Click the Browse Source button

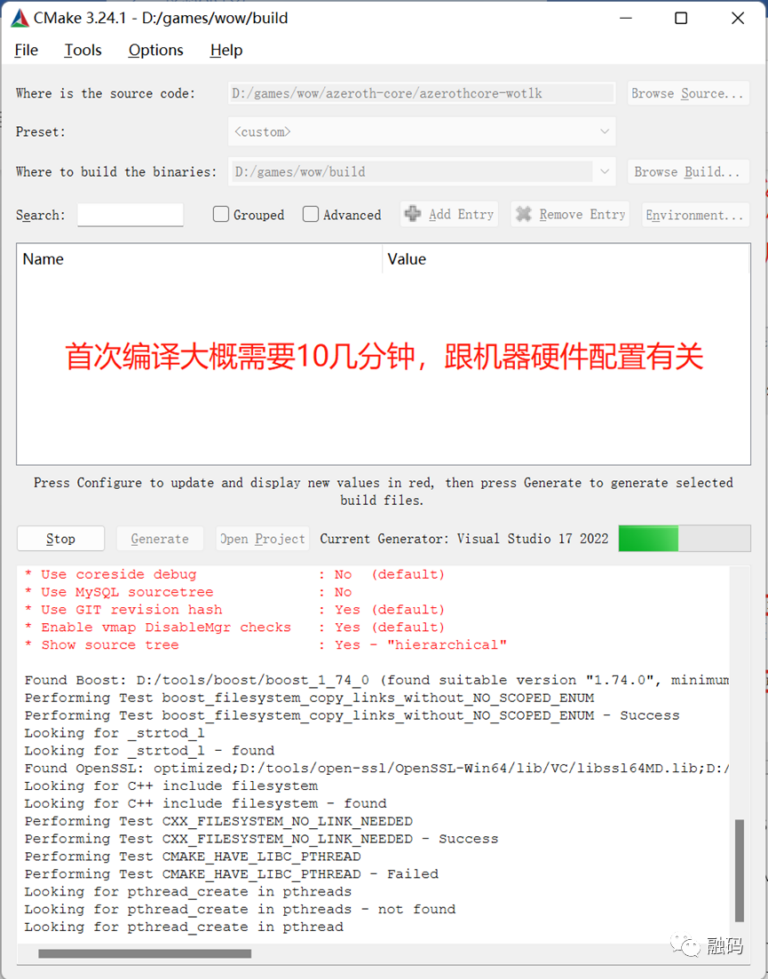tap(688, 93)
